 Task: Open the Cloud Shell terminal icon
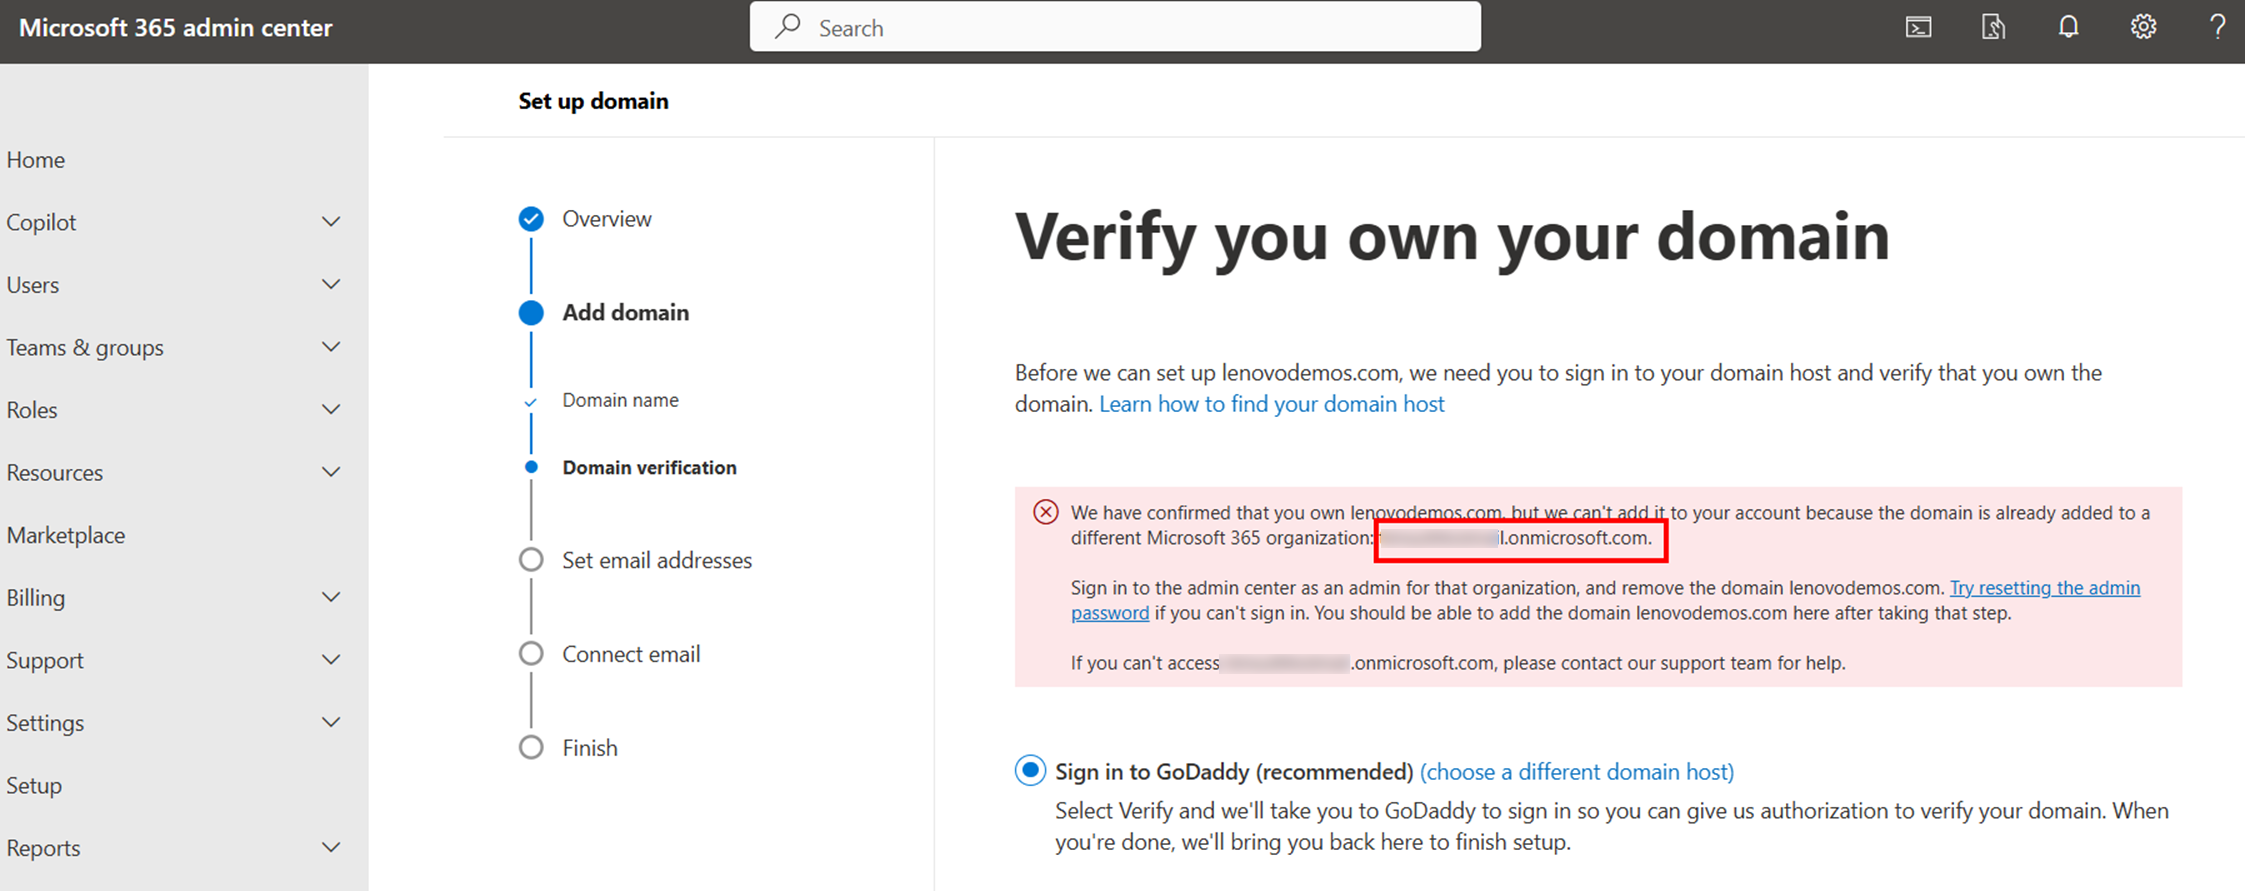tap(1918, 27)
